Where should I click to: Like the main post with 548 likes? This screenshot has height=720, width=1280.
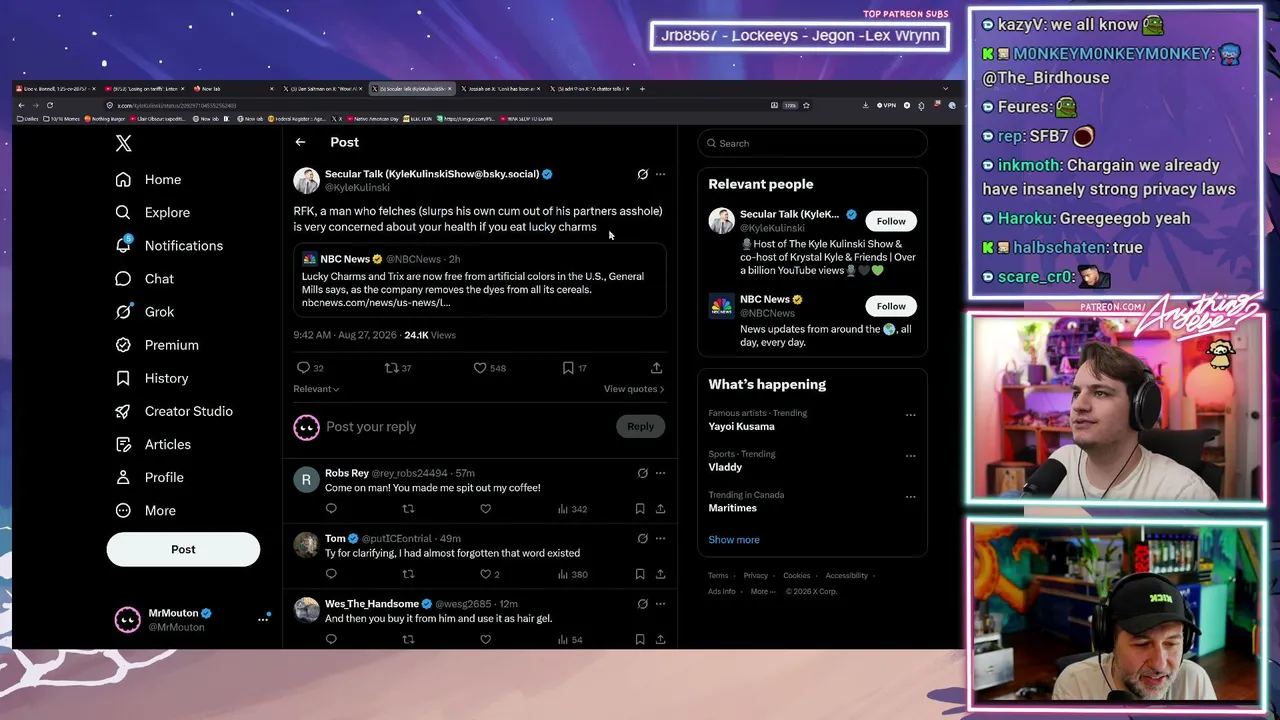click(x=490, y=368)
